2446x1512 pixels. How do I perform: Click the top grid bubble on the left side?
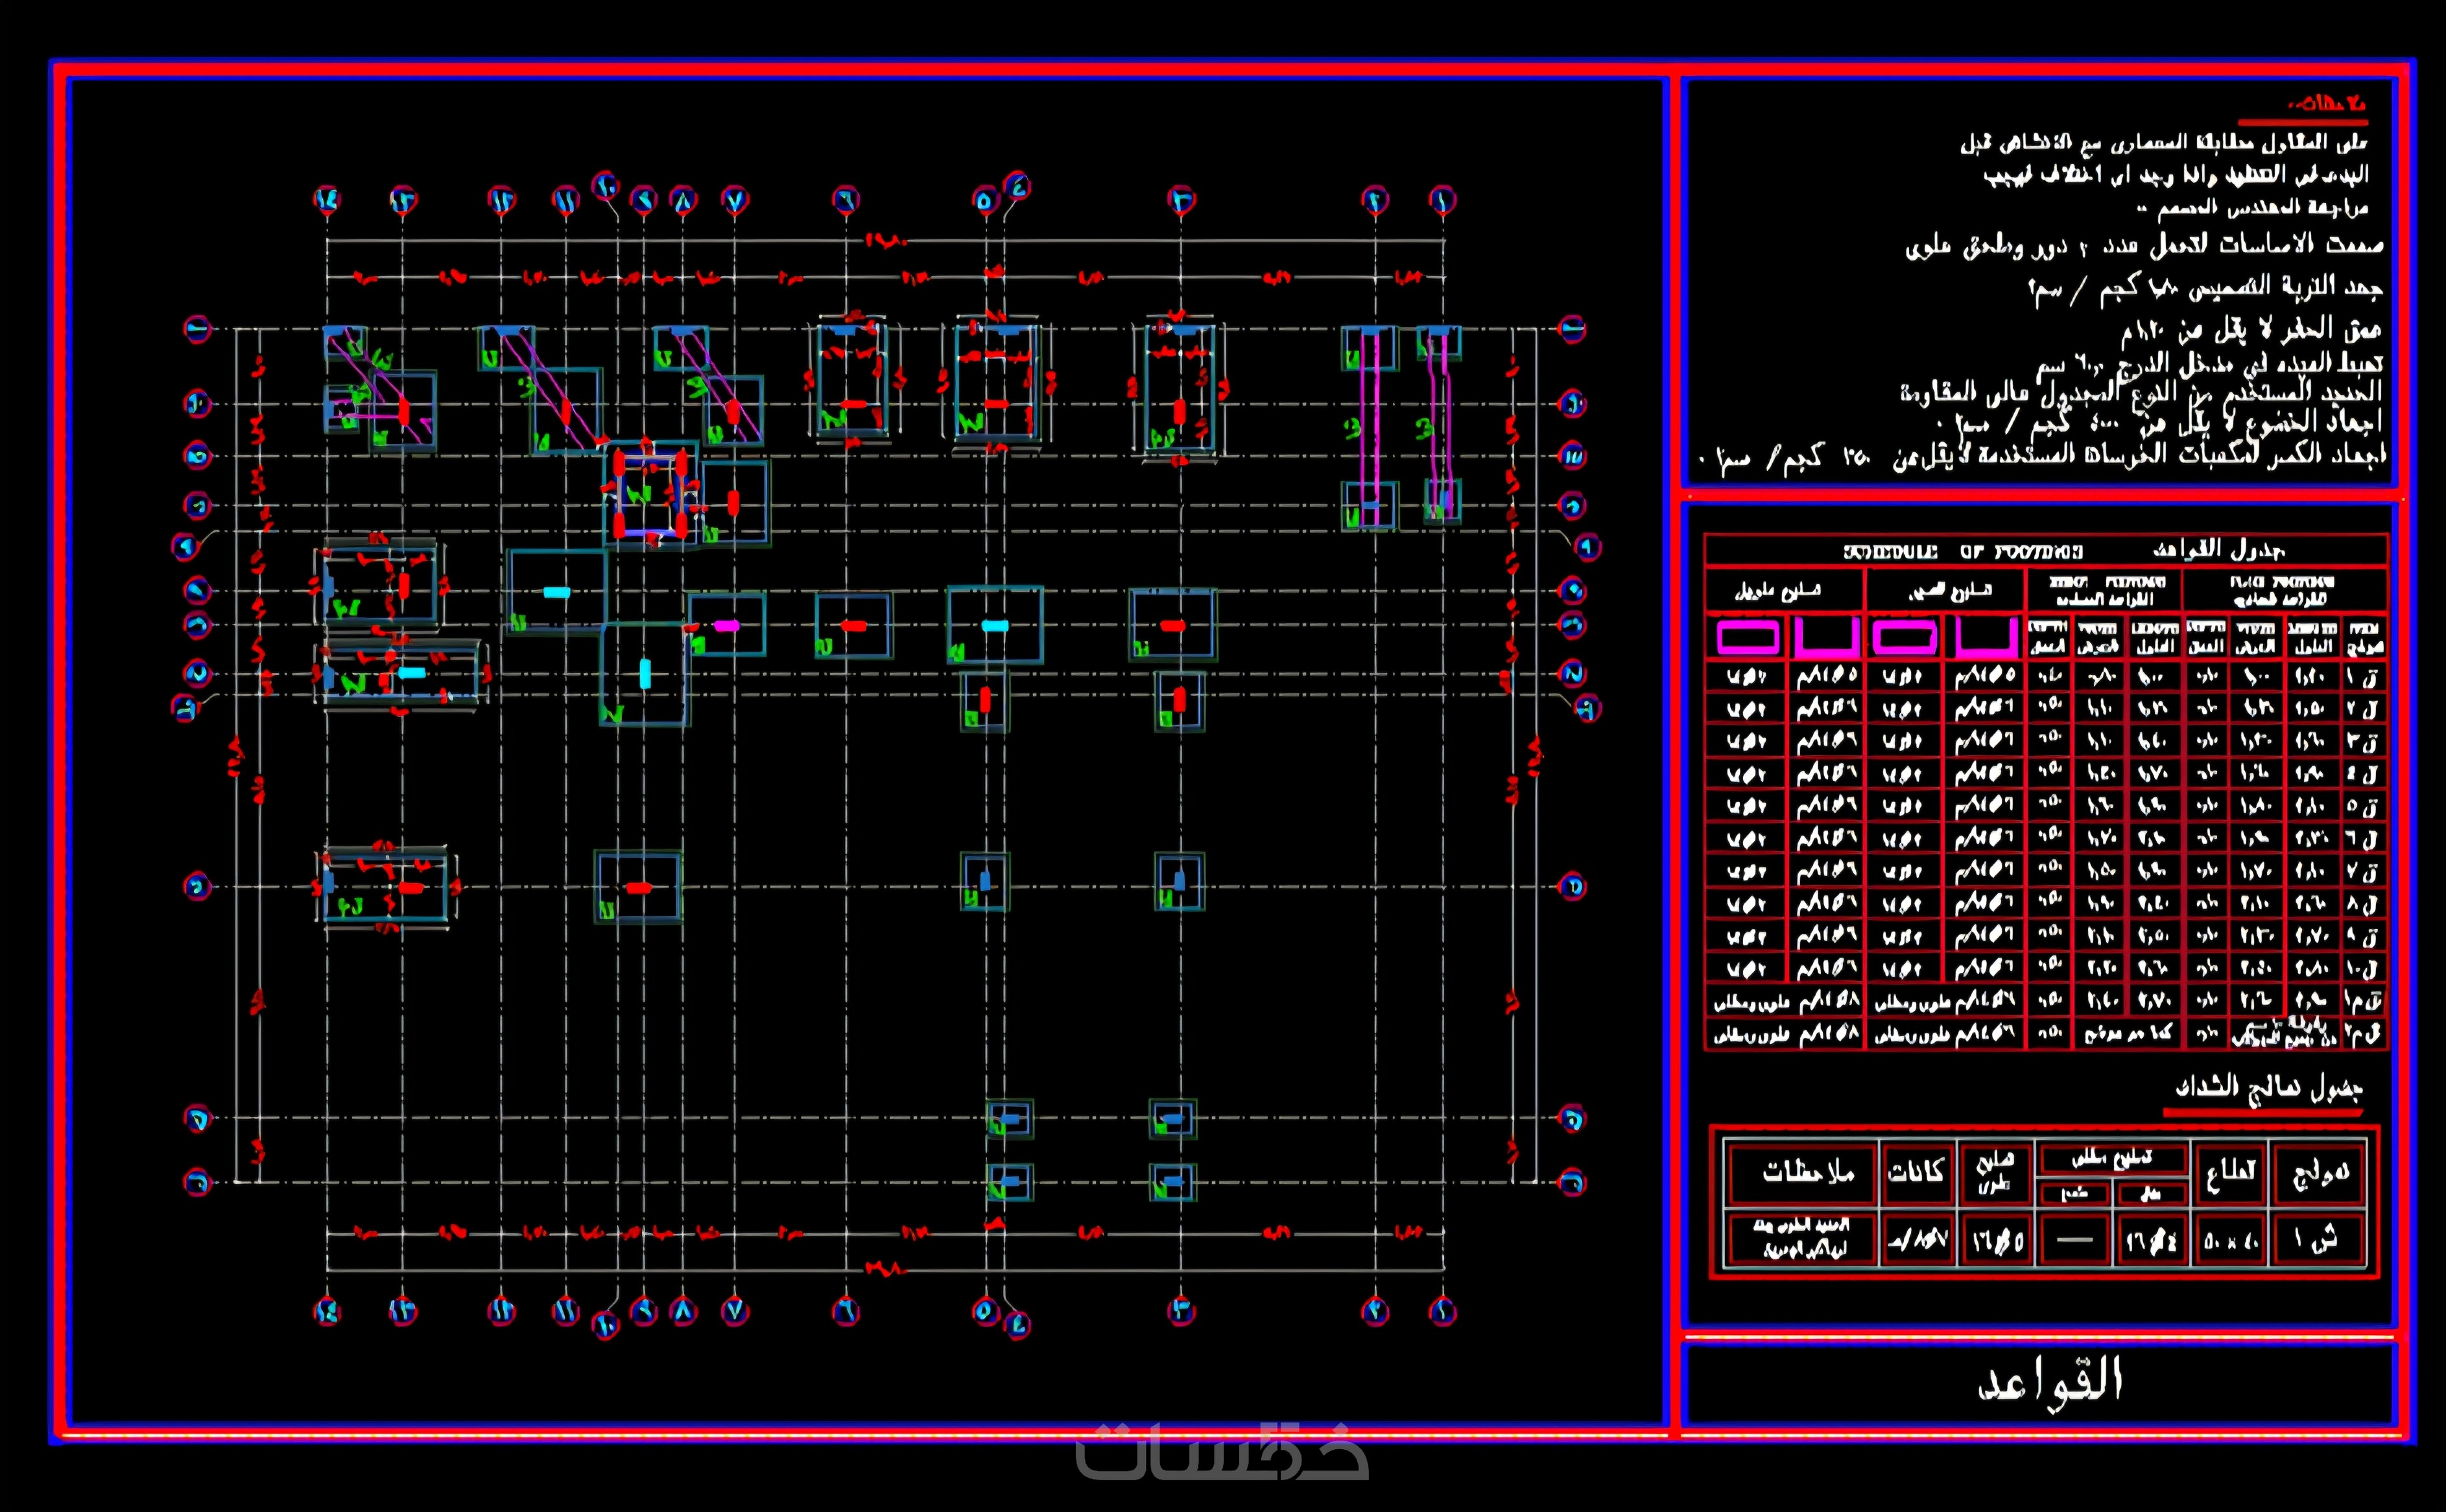(197, 329)
